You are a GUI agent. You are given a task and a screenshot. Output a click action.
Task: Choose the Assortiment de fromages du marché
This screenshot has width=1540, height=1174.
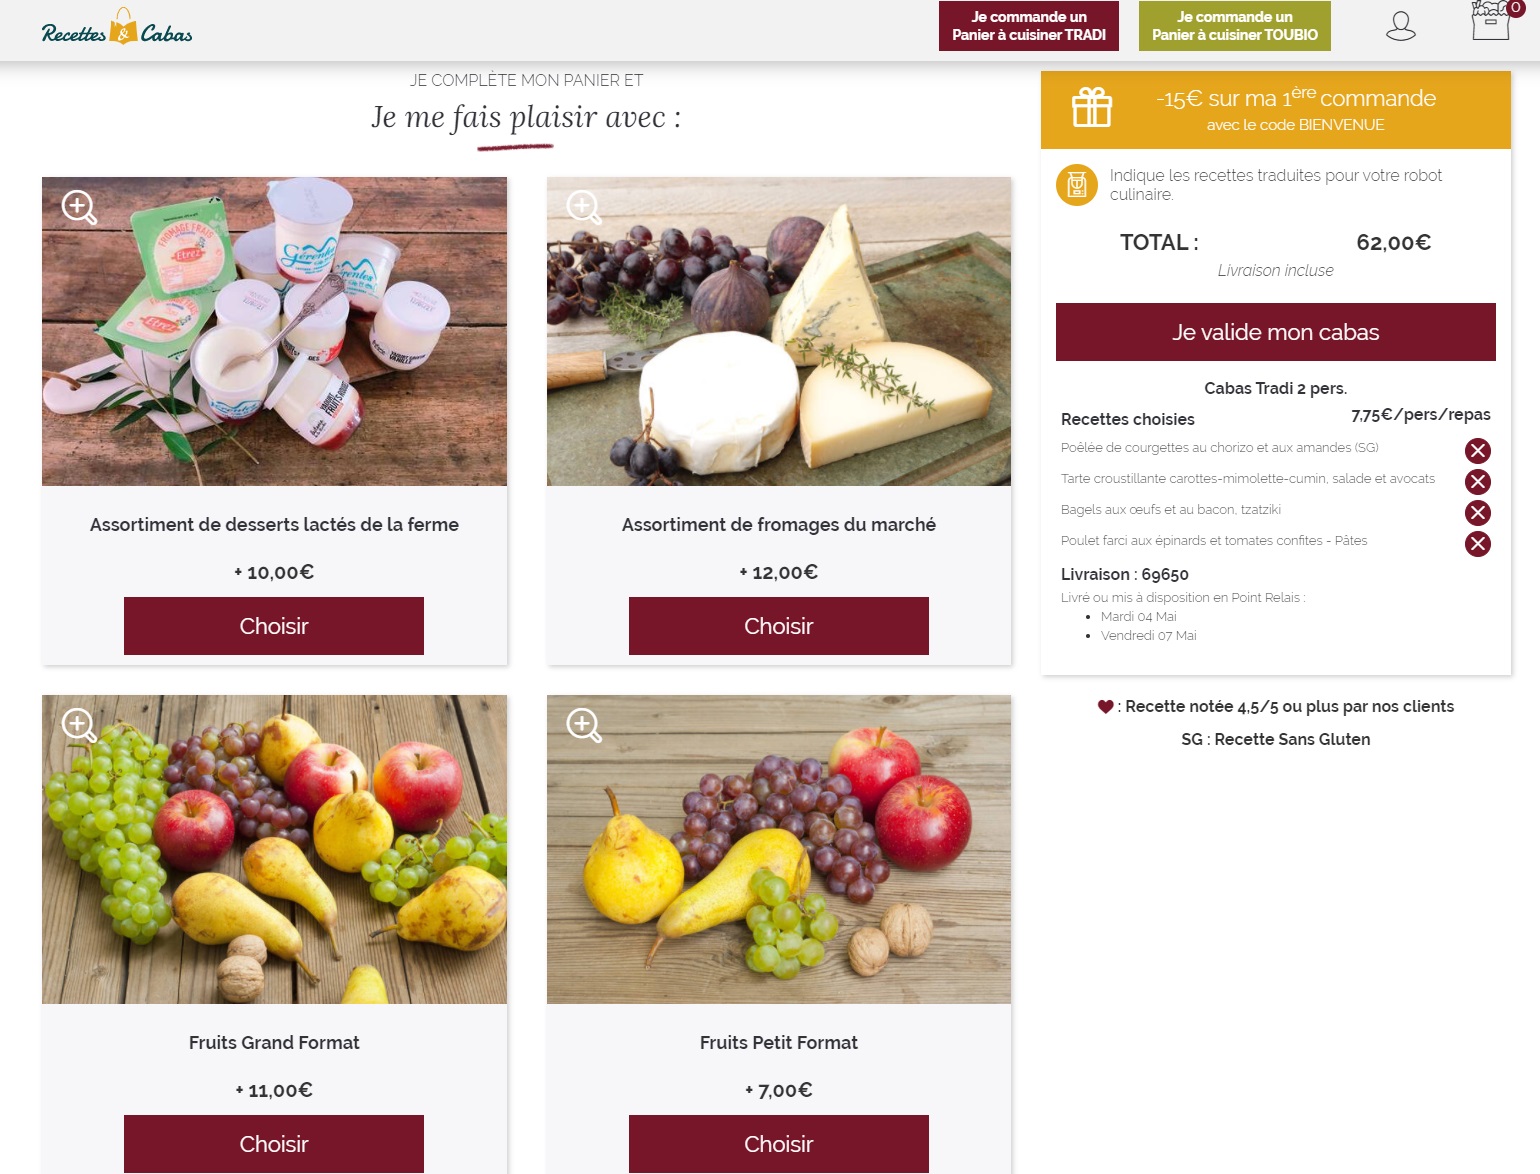tap(779, 626)
